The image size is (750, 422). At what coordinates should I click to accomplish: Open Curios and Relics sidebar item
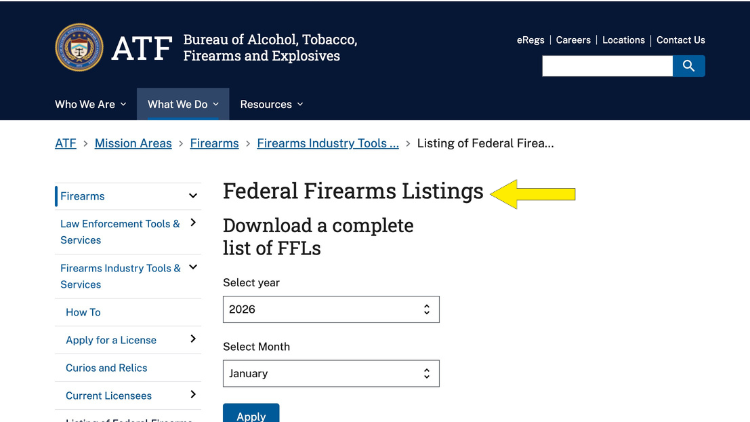pos(106,368)
